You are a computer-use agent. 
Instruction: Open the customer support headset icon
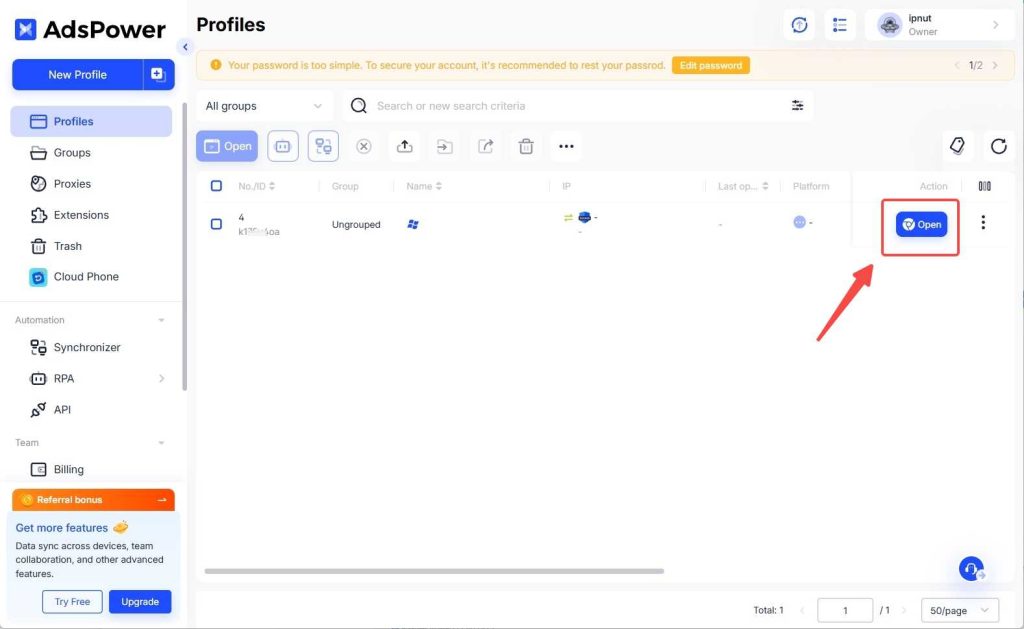971,568
